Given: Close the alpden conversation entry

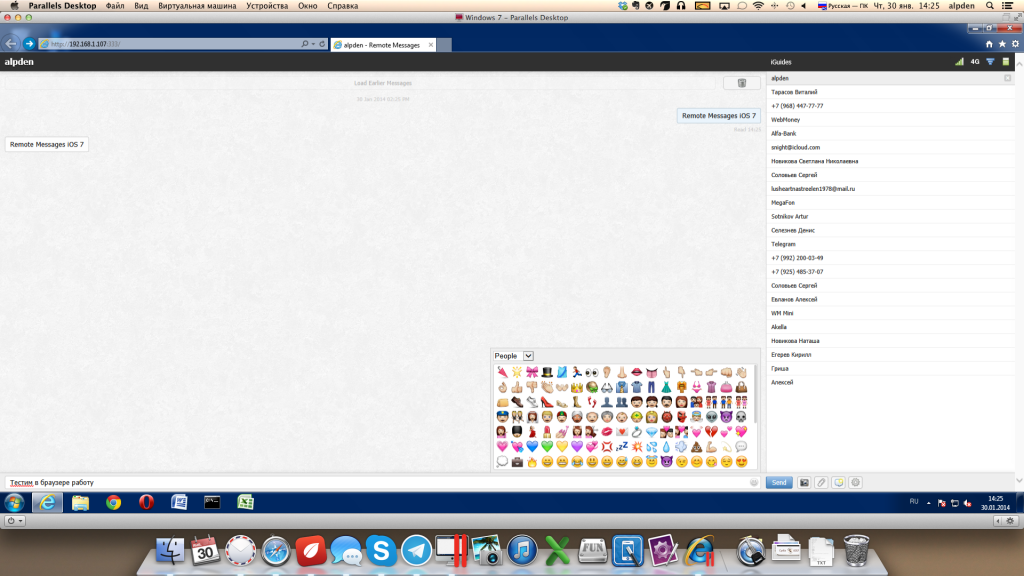Looking at the screenshot, I should point(1008,78).
